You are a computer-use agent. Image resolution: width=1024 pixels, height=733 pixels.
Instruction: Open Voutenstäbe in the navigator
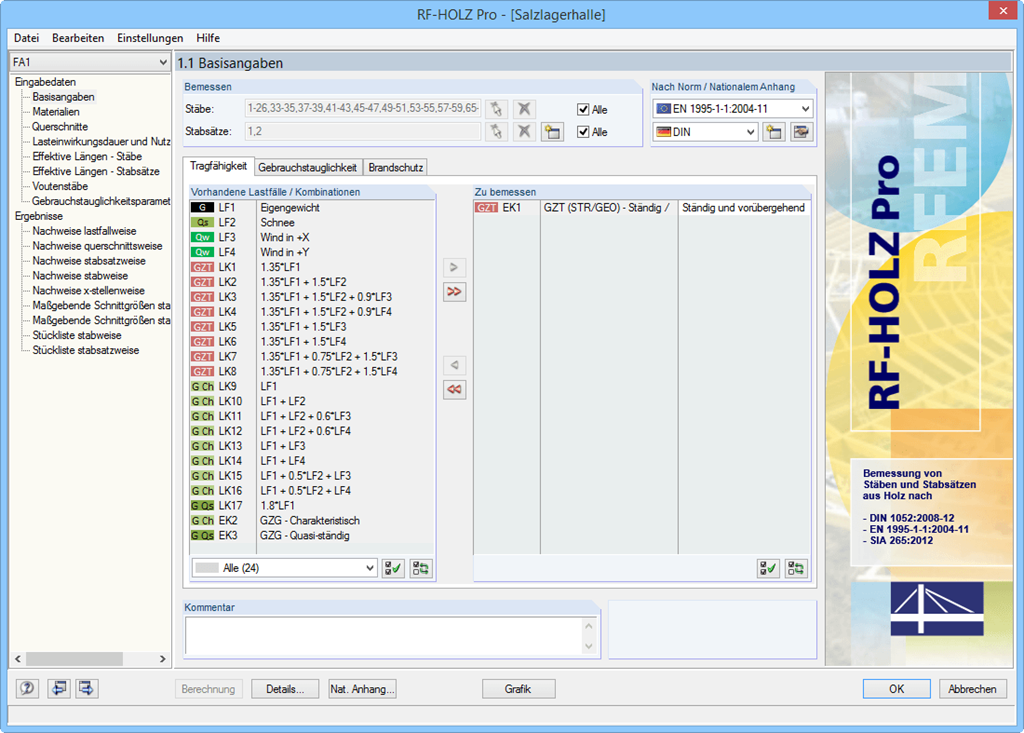(60, 187)
